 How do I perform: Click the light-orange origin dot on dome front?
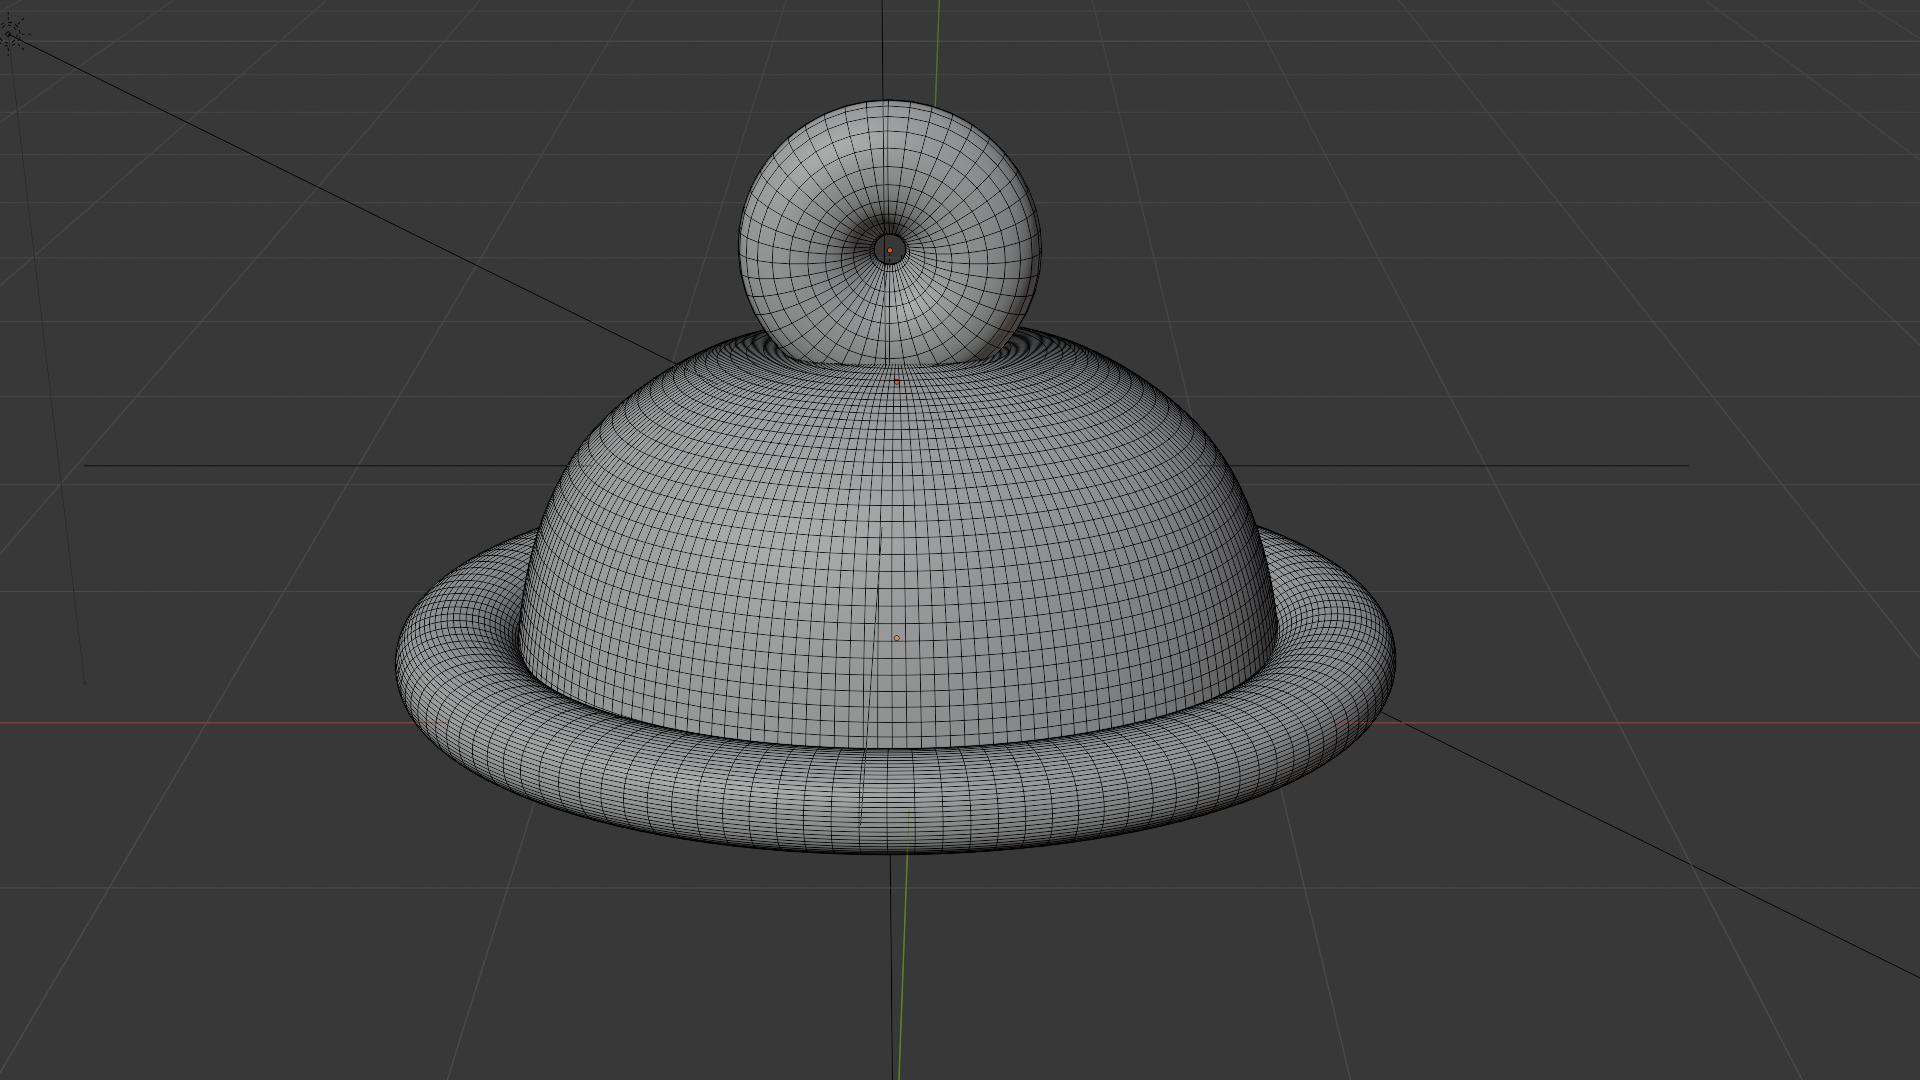pos(897,637)
